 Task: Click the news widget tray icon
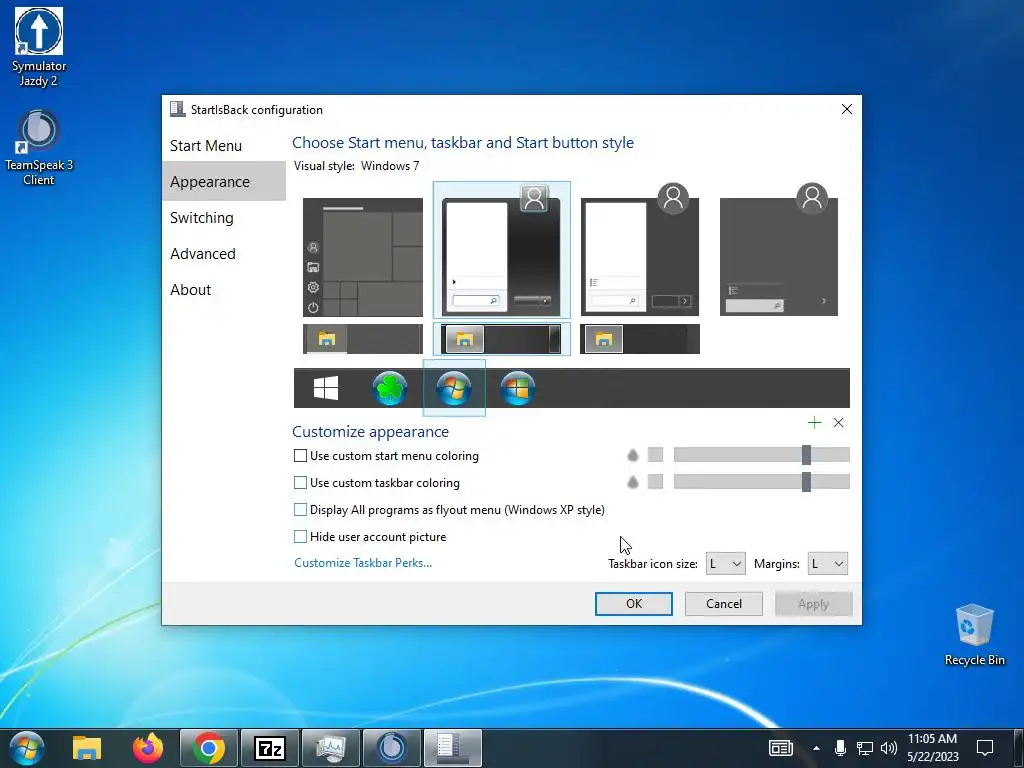pos(780,748)
